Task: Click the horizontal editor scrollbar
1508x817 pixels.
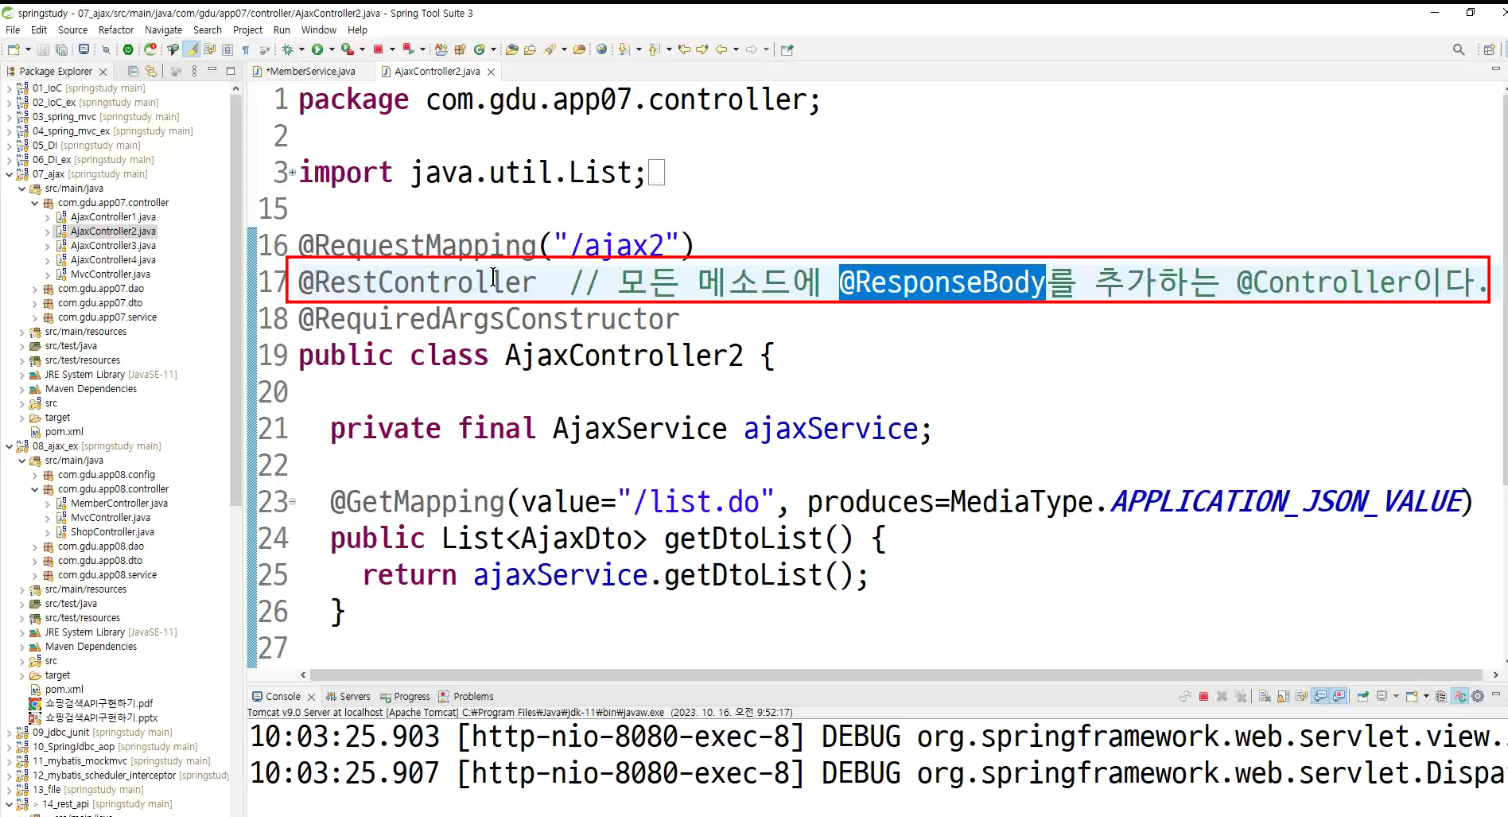Action: 896,675
